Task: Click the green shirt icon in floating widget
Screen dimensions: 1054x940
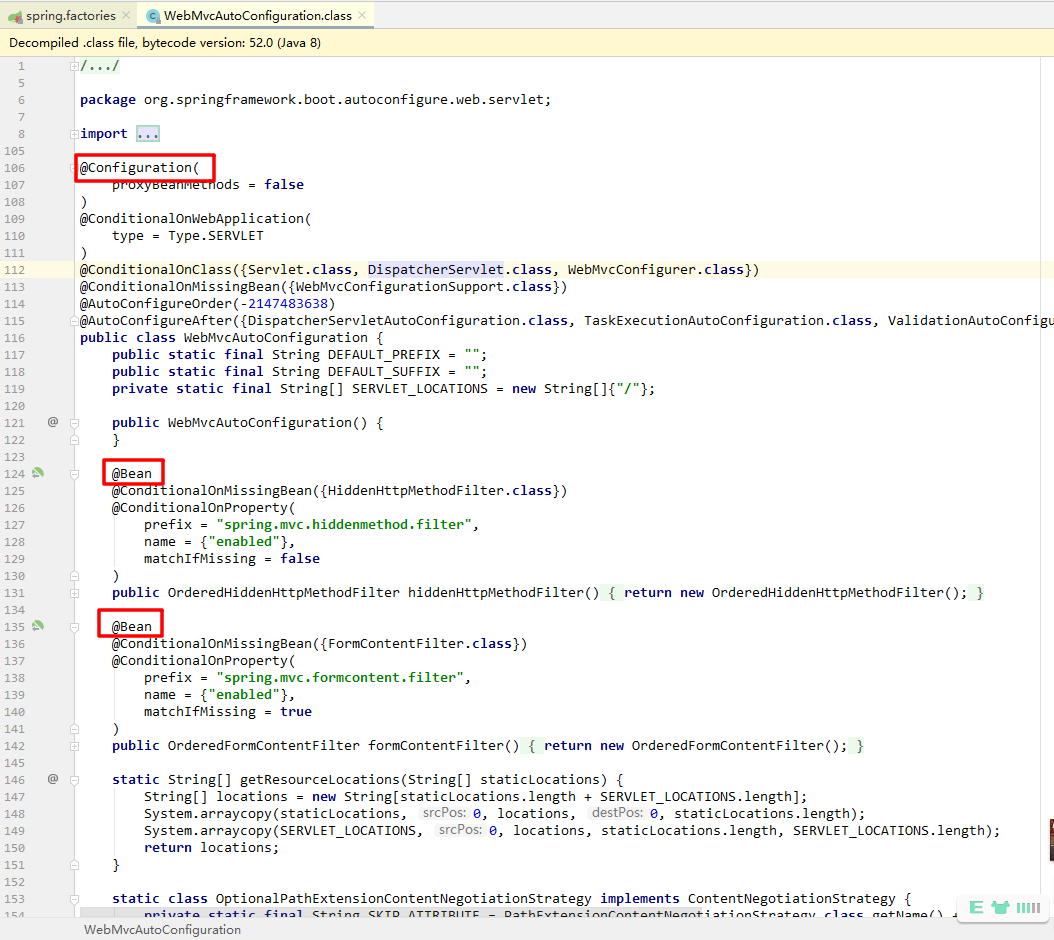Action: pyautogui.click(x=1000, y=907)
